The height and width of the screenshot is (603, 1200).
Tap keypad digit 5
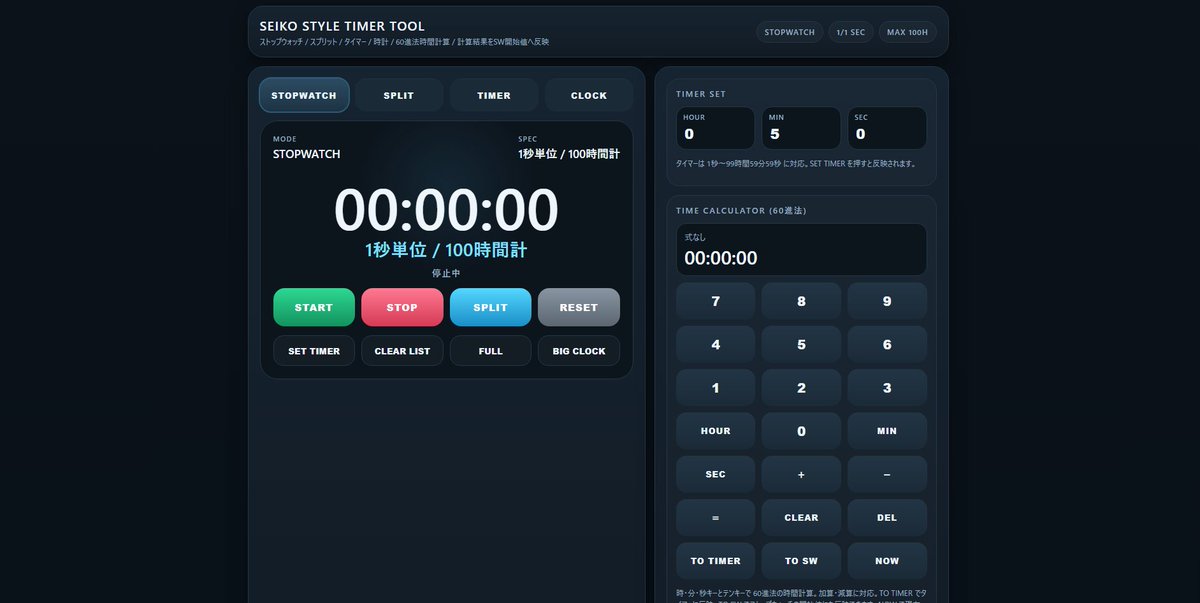point(801,344)
